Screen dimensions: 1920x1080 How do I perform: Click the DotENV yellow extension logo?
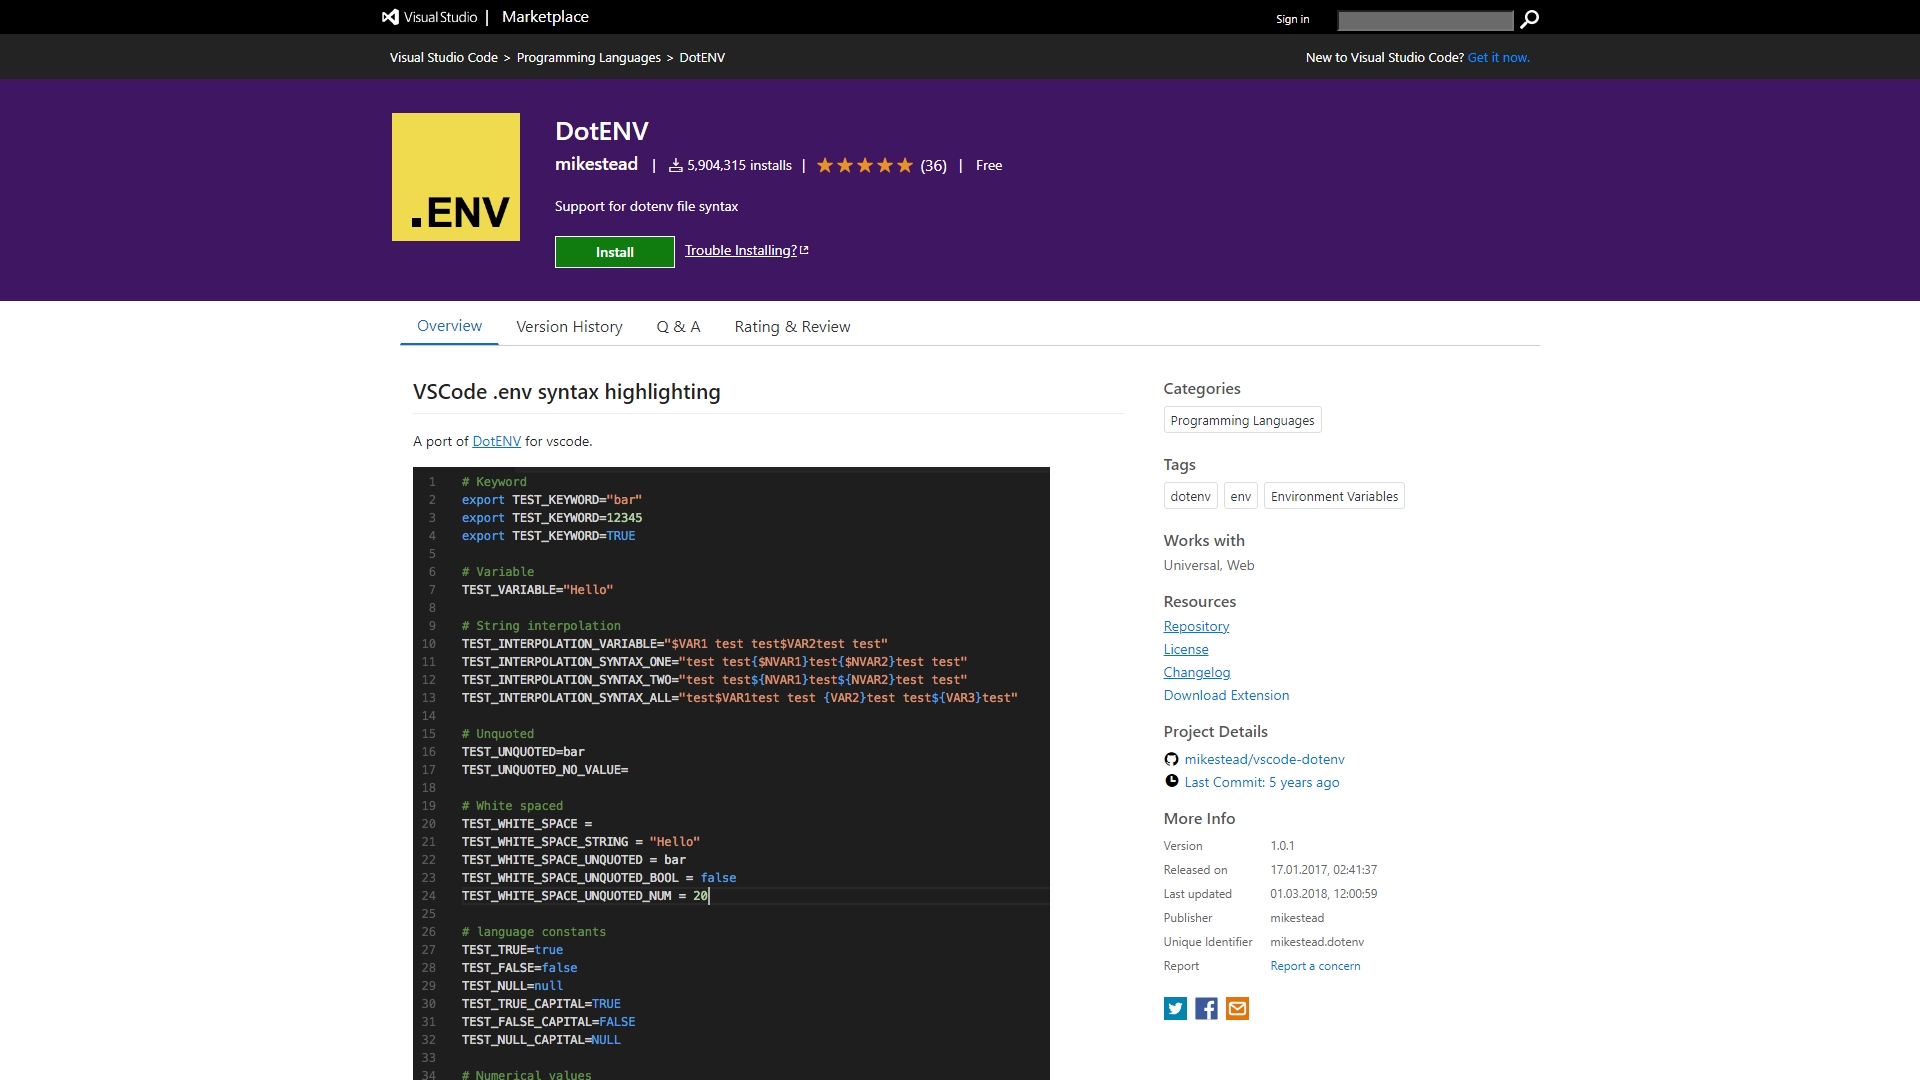[456, 177]
